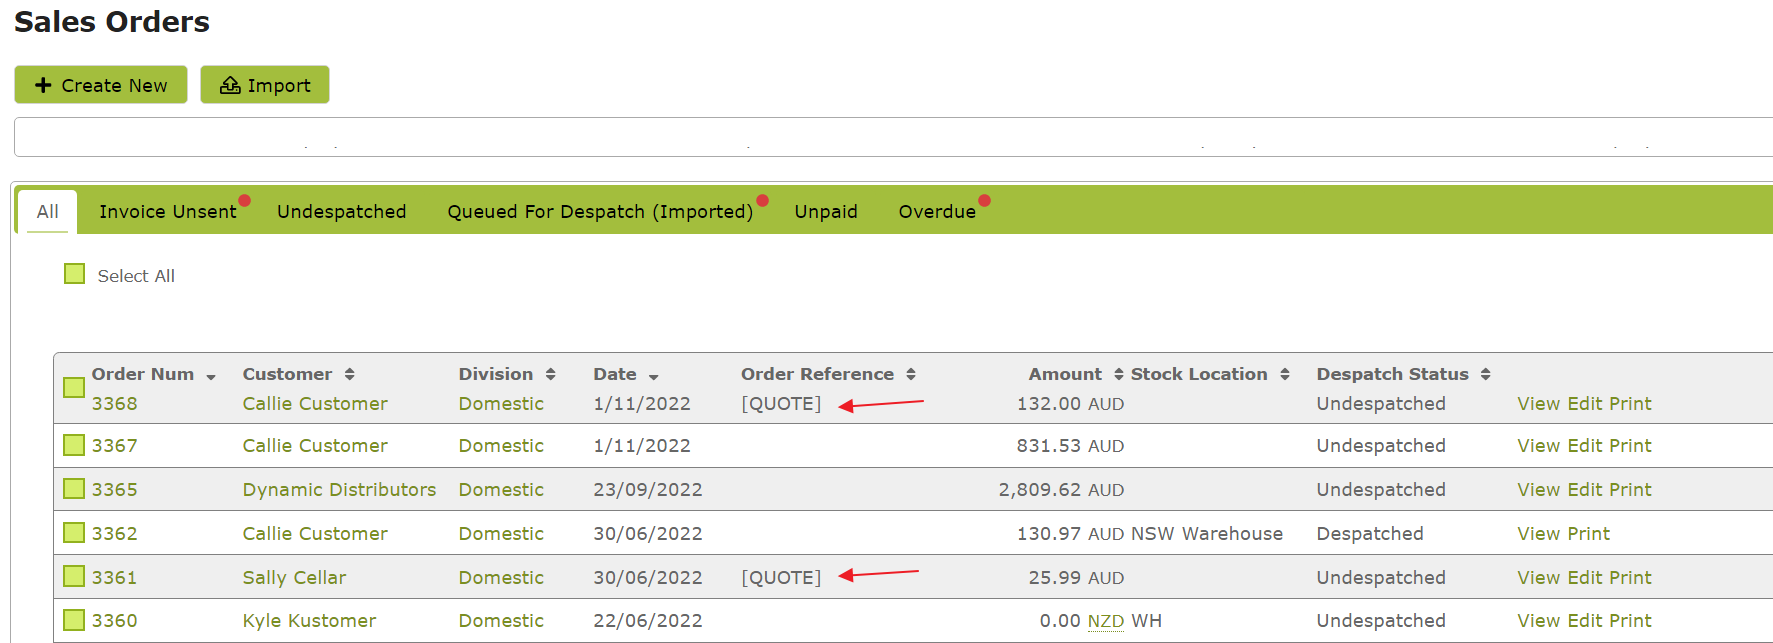
Task: Sort by Despatch Status column arrows
Action: (1485, 374)
